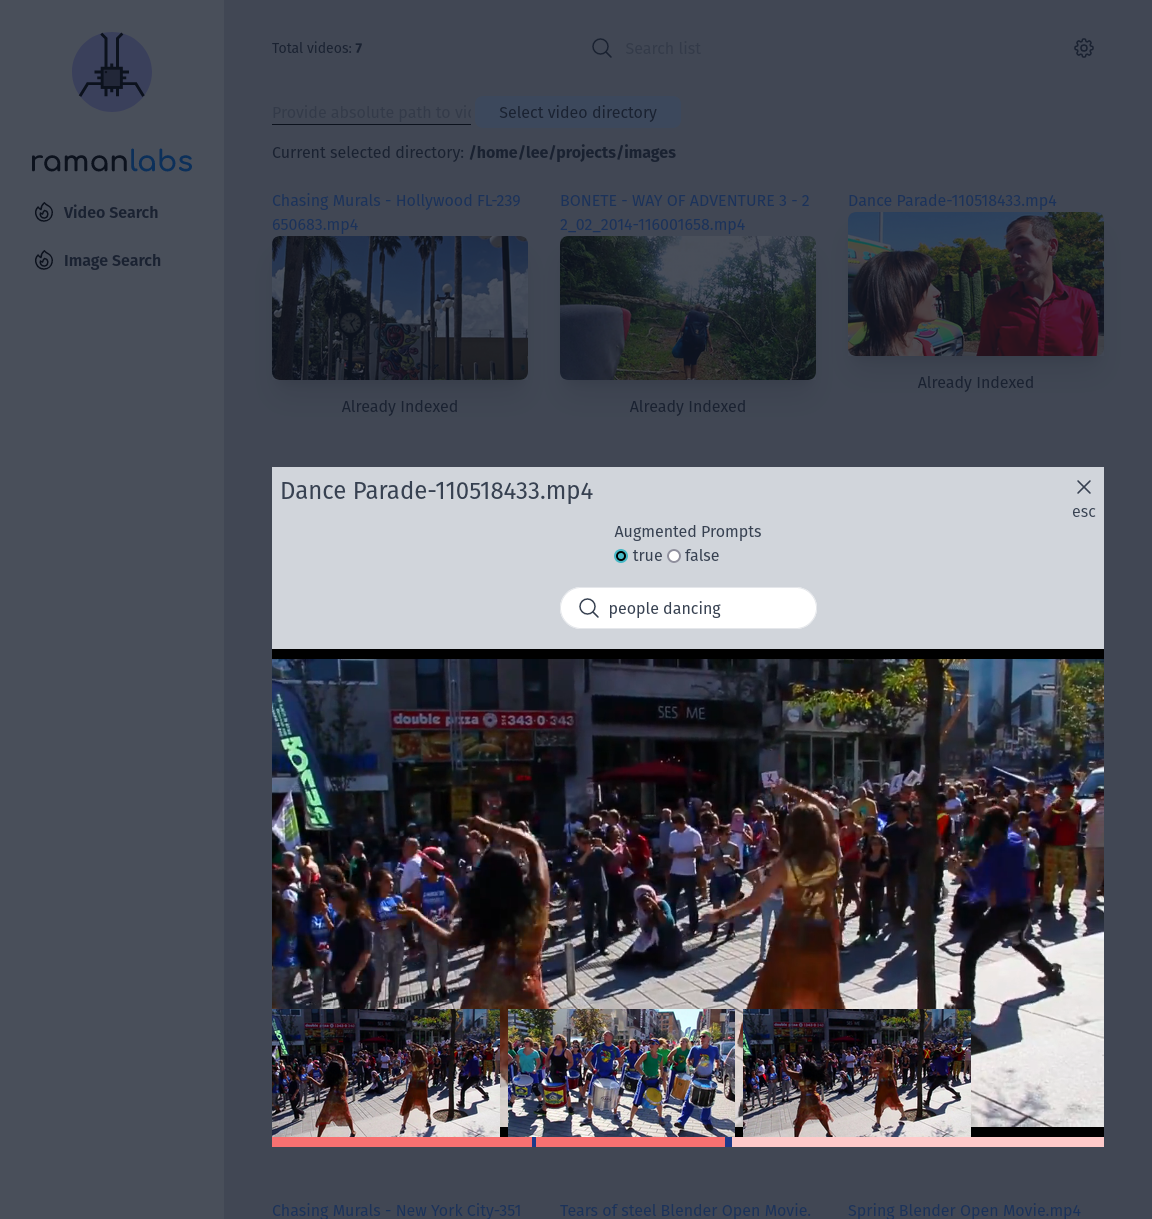This screenshot has width=1152, height=1219.
Task: Click the Dance Parade video thumbnail
Action: [975, 284]
